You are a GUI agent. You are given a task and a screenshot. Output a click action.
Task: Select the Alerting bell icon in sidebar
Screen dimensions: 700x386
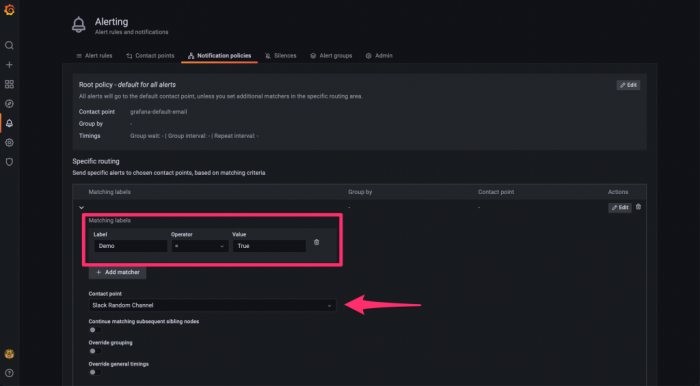pos(9,123)
